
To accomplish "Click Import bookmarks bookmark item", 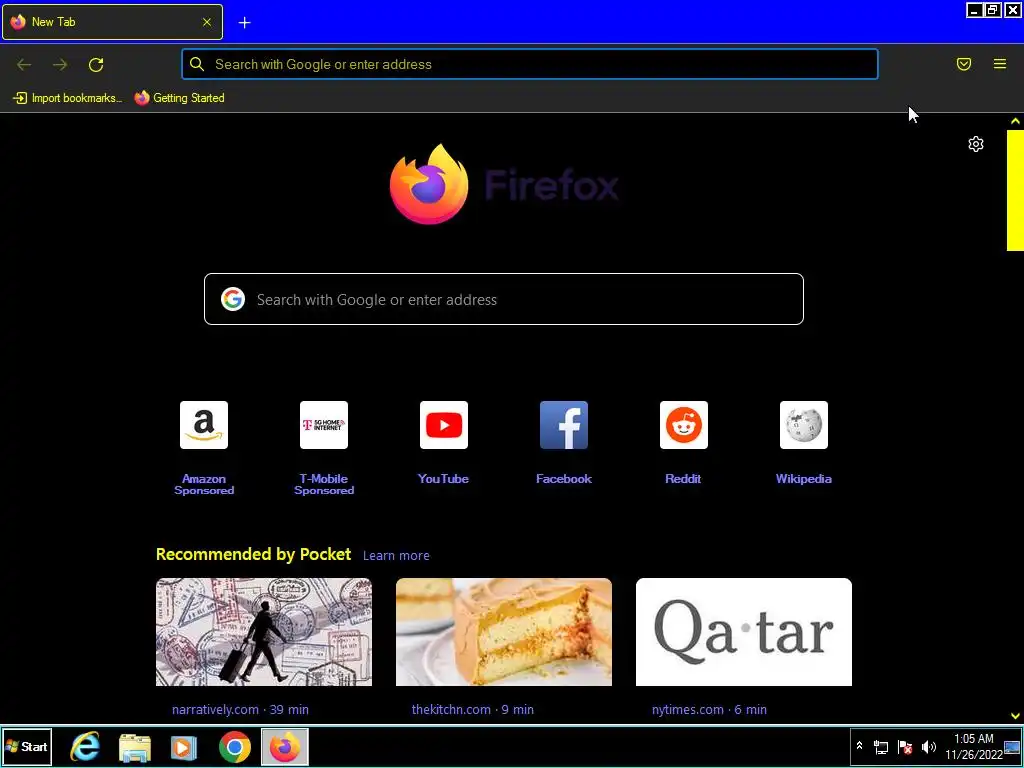I will [67, 98].
